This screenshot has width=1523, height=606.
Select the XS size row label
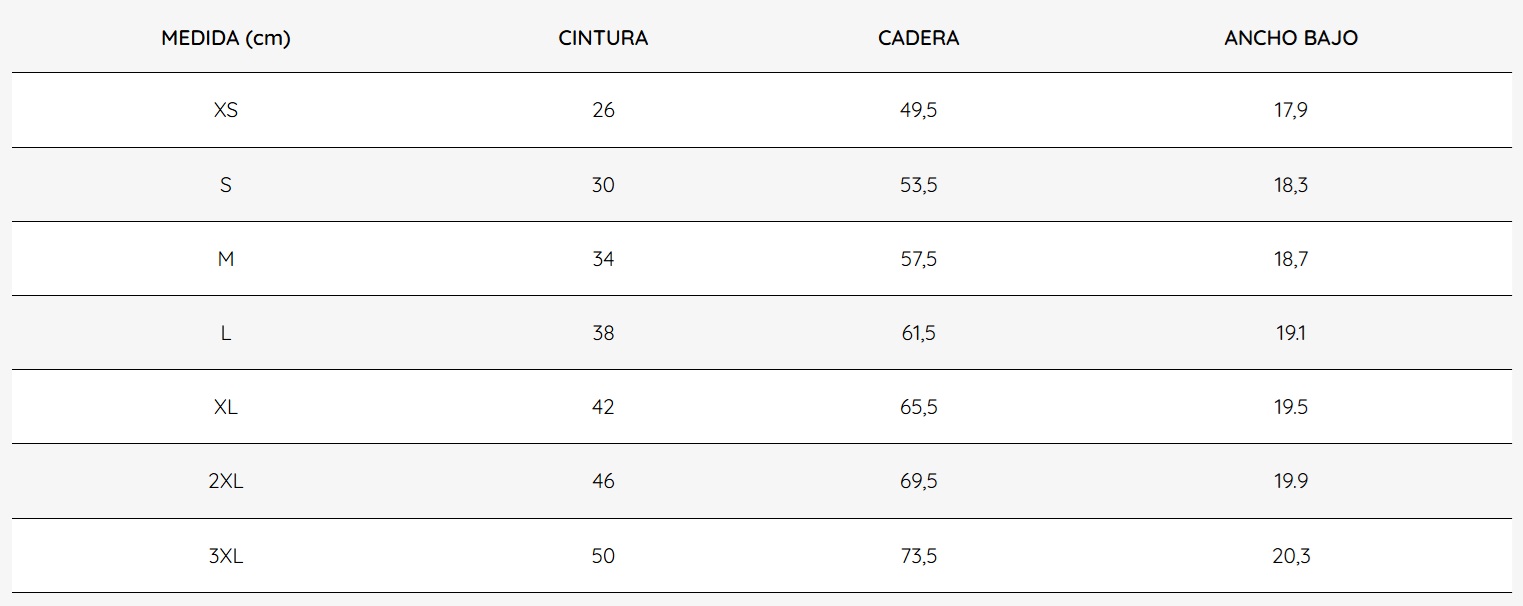[226, 110]
